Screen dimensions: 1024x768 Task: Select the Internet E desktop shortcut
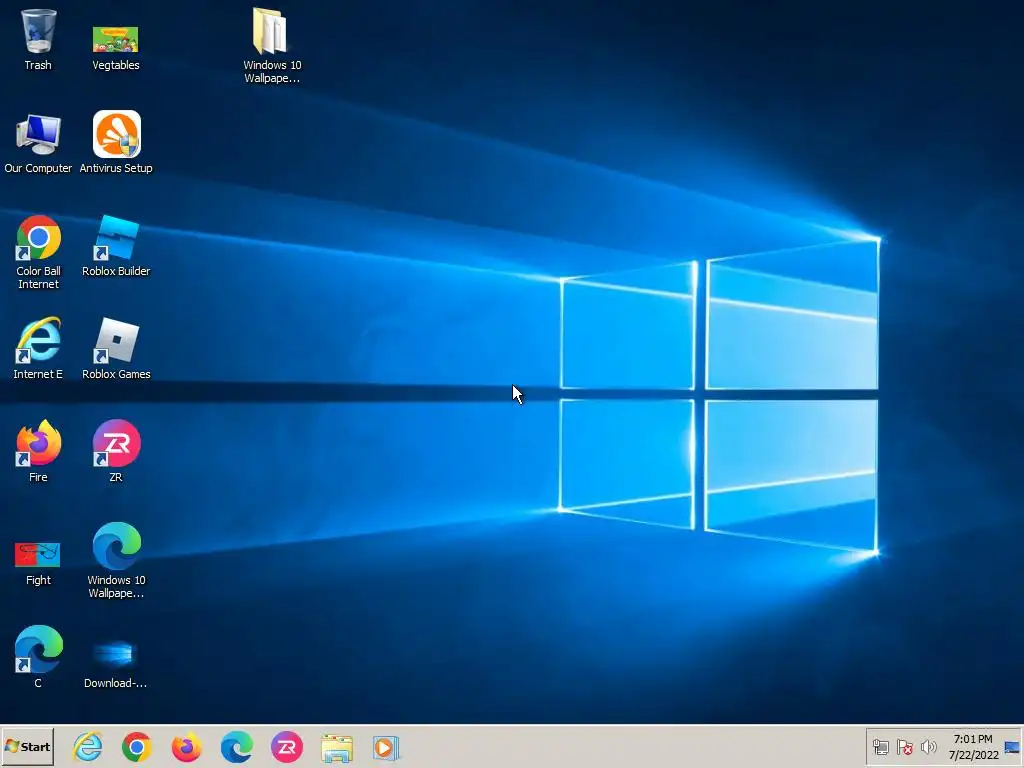(x=38, y=349)
